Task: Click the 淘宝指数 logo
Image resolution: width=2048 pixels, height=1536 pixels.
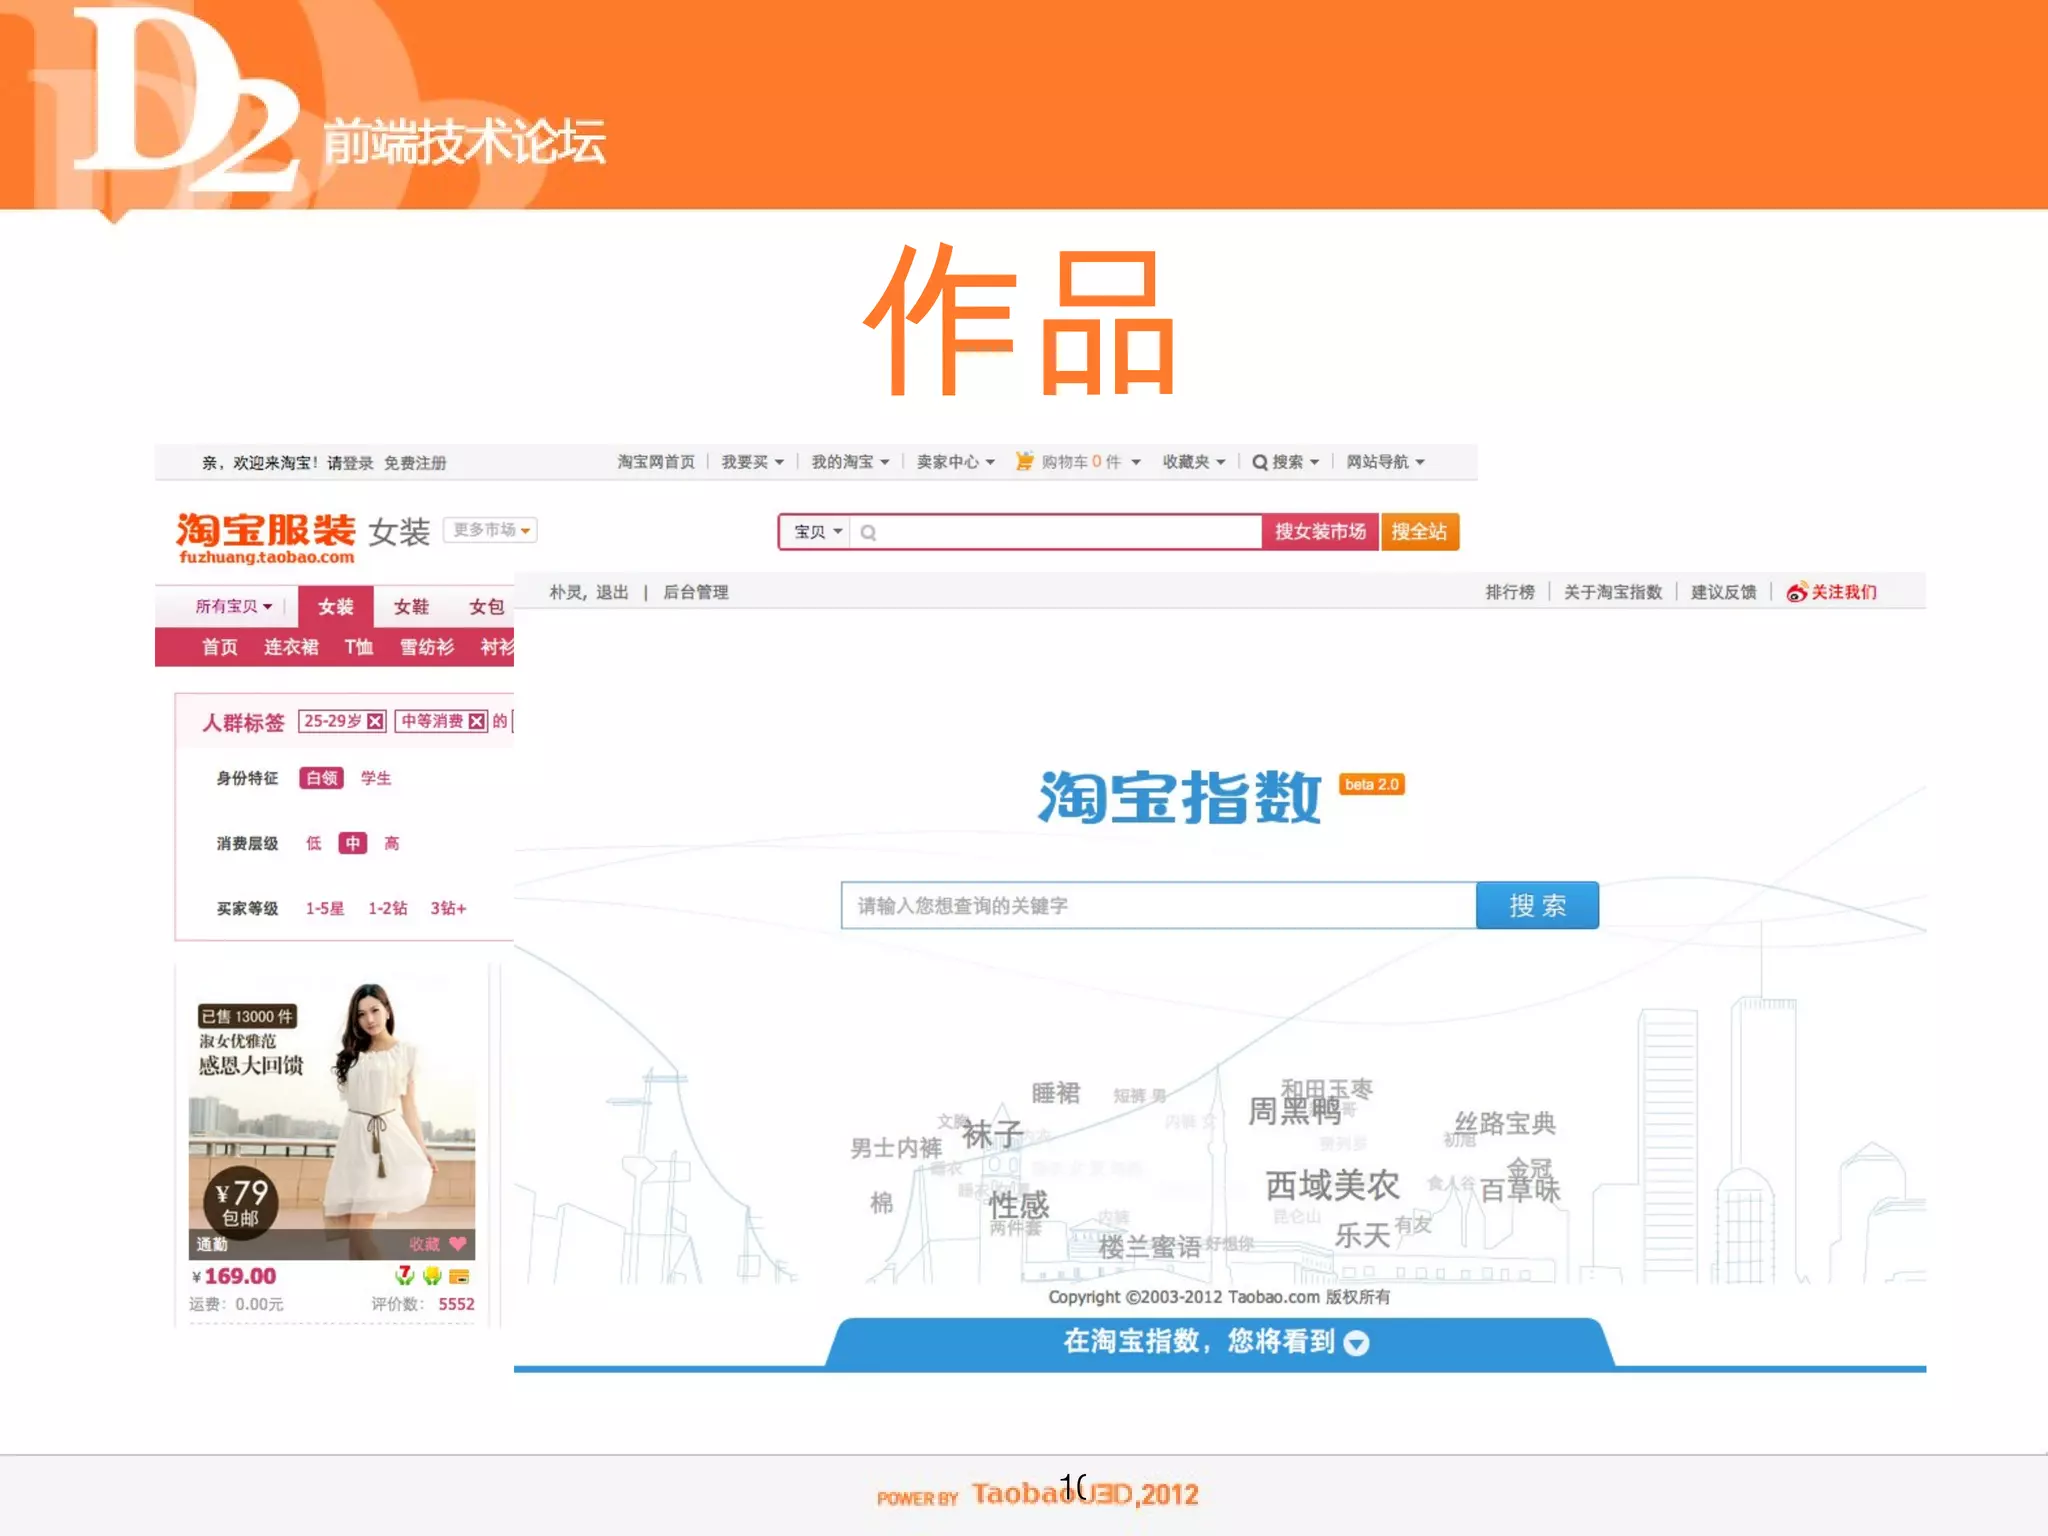Action: click(x=1180, y=797)
